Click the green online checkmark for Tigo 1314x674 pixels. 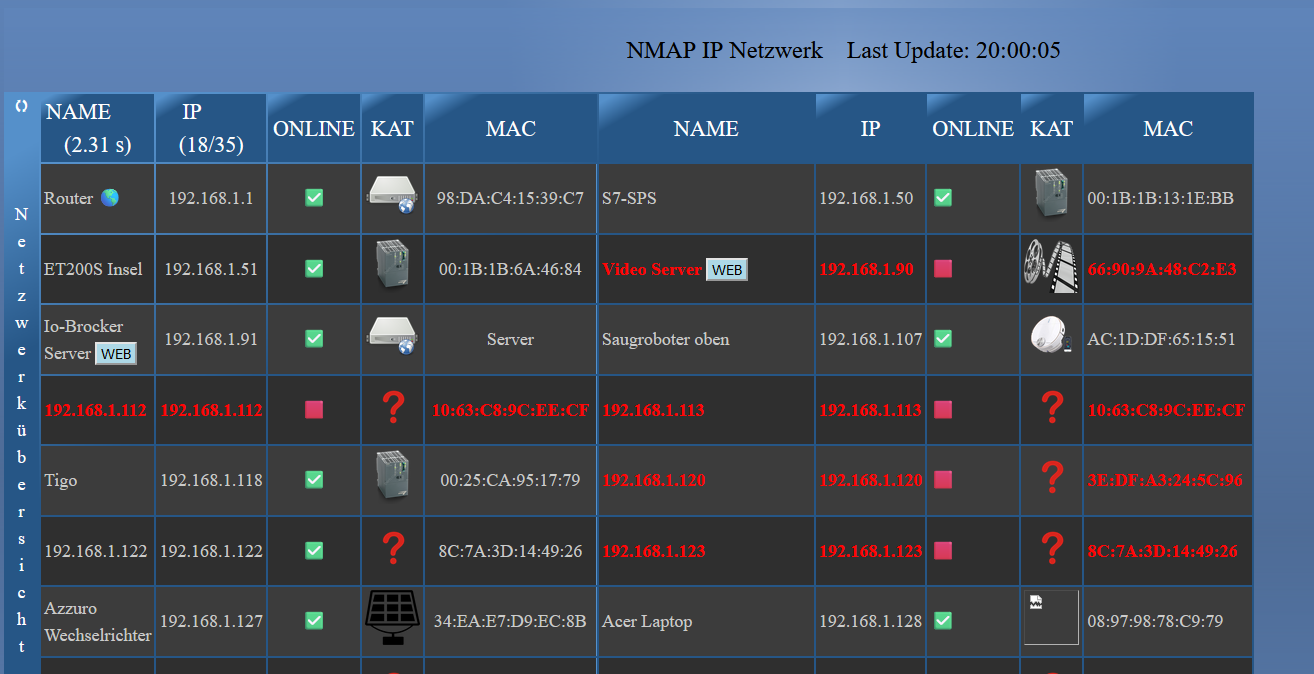(314, 480)
